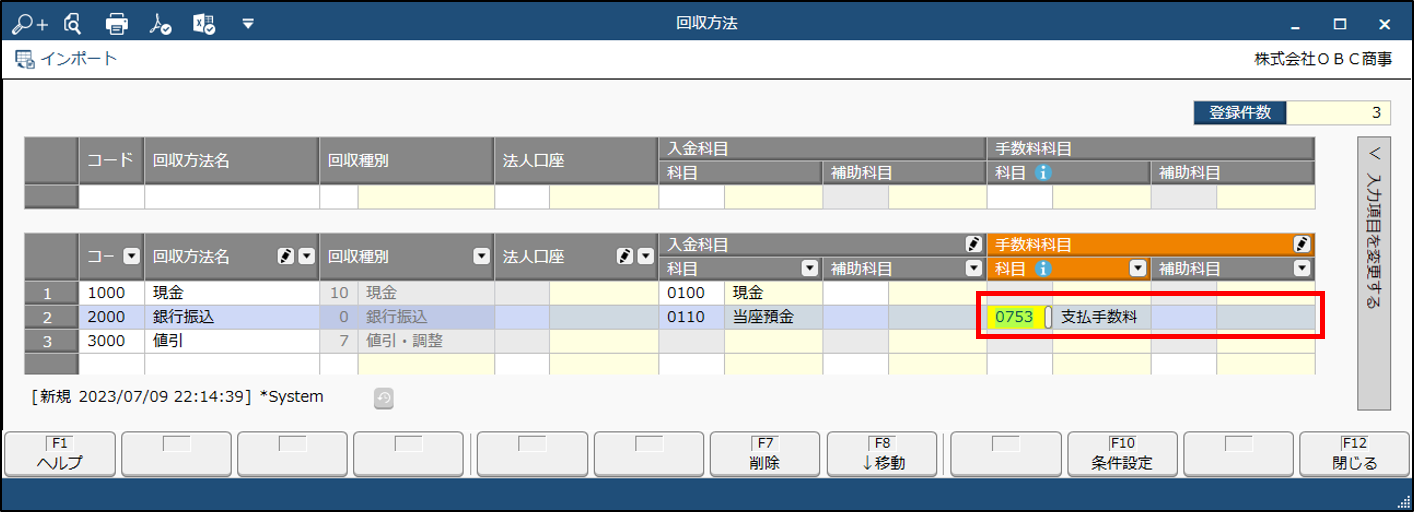Click code cell 2000
Screen dimensions: 1414x512
tap(111, 317)
